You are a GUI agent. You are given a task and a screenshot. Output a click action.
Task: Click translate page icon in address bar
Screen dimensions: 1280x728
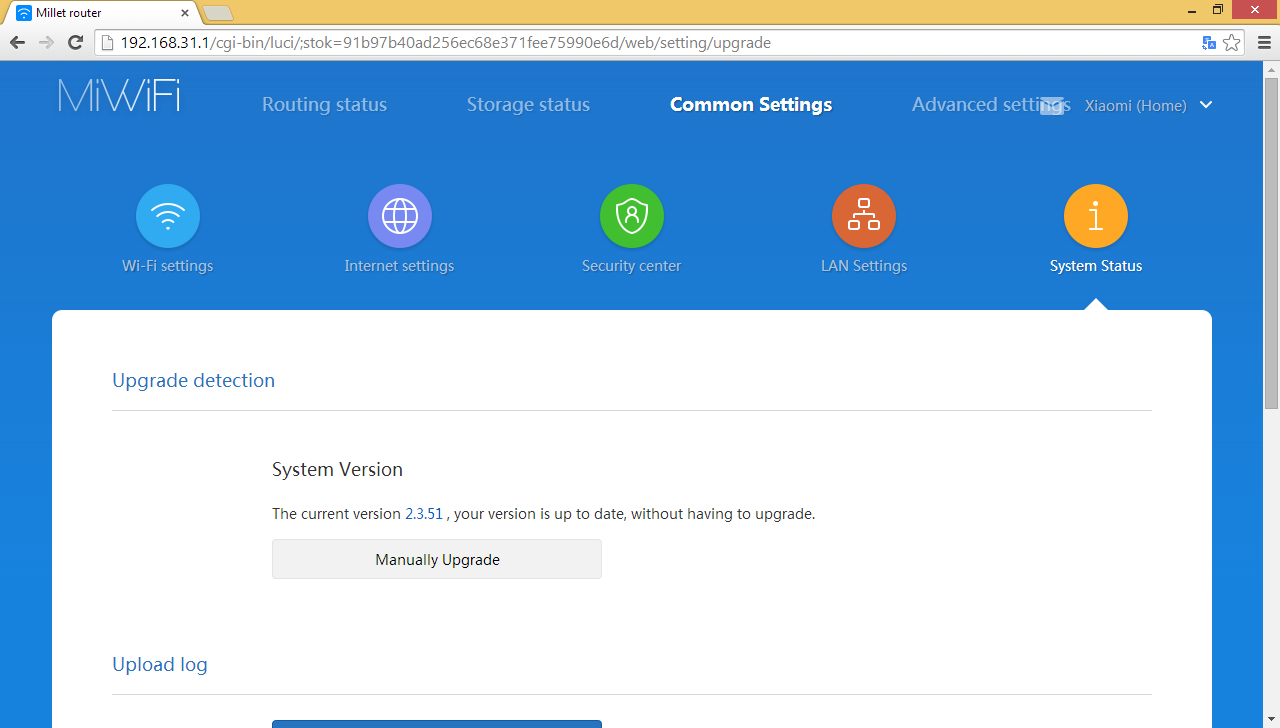point(1209,43)
